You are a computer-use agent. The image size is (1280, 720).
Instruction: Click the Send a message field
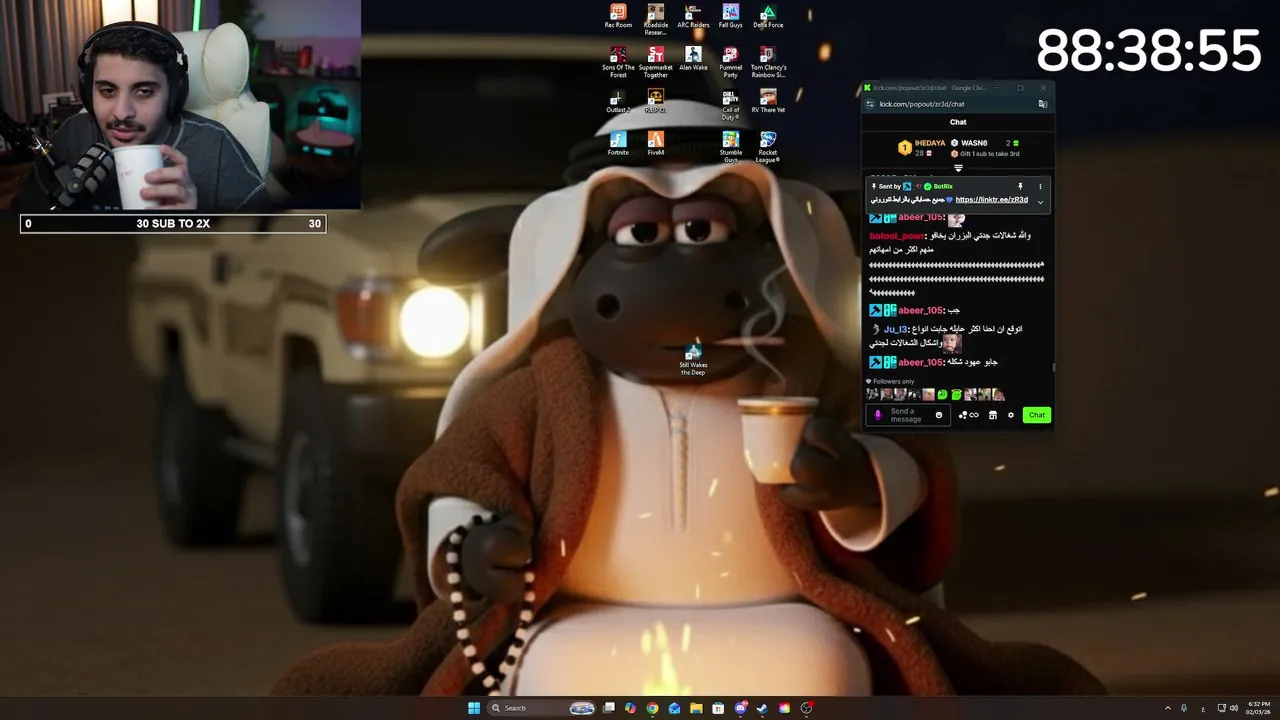pyautogui.click(x=908, y=415)
